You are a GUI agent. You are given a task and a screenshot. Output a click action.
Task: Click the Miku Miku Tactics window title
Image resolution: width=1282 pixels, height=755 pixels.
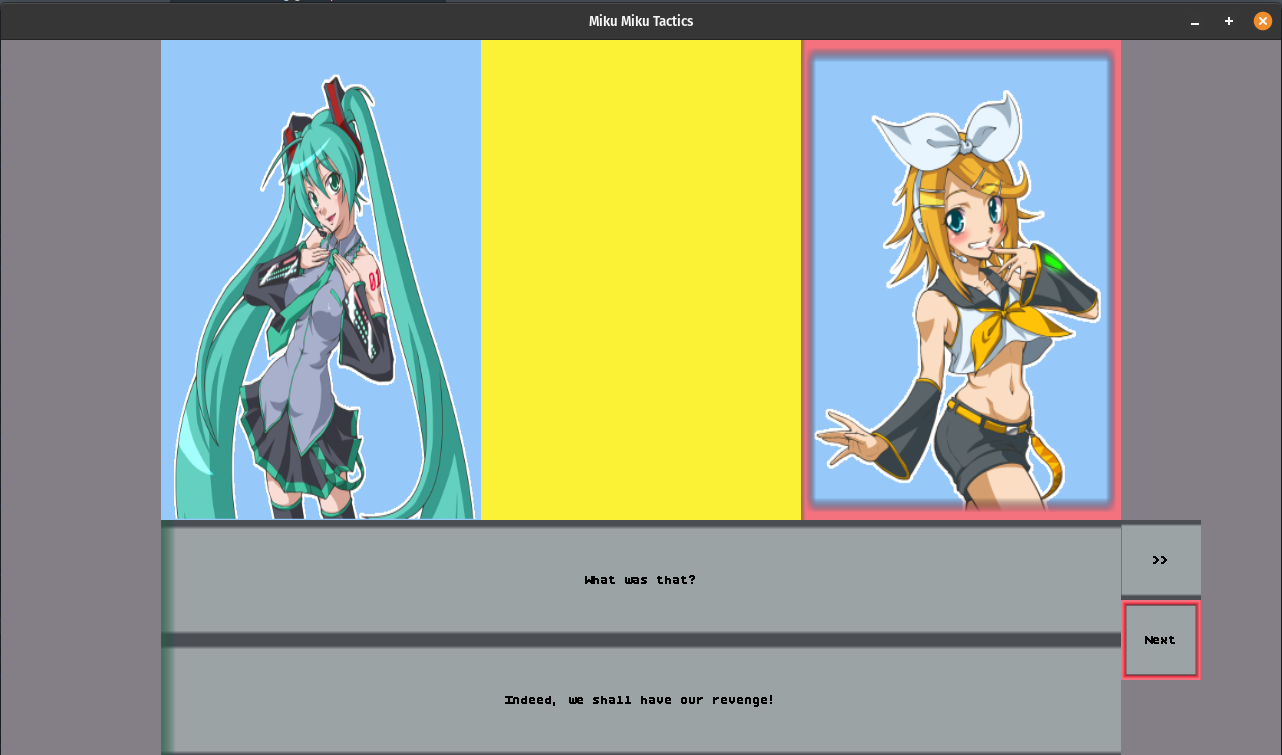[x=641, y=21]
